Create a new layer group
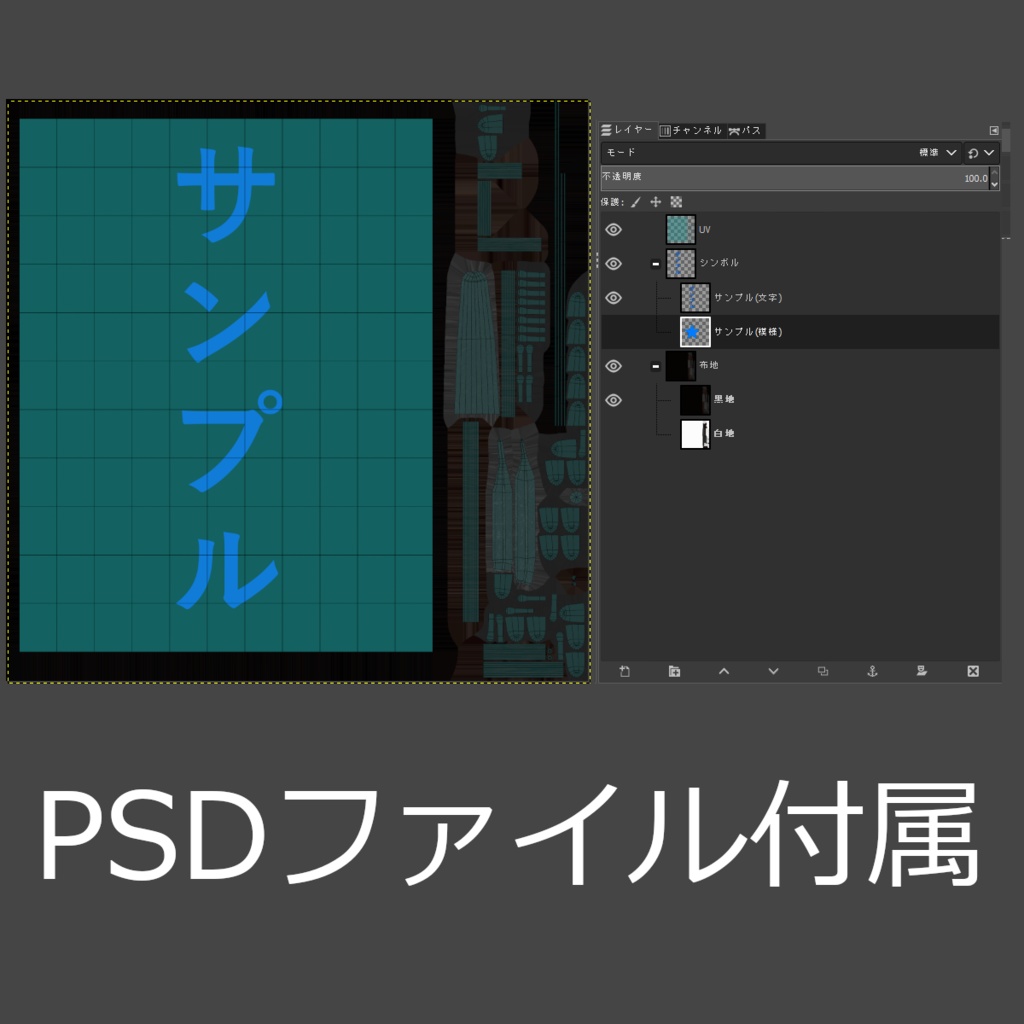The width and height of the screenshot is (1024, 1024). point(674,671)
